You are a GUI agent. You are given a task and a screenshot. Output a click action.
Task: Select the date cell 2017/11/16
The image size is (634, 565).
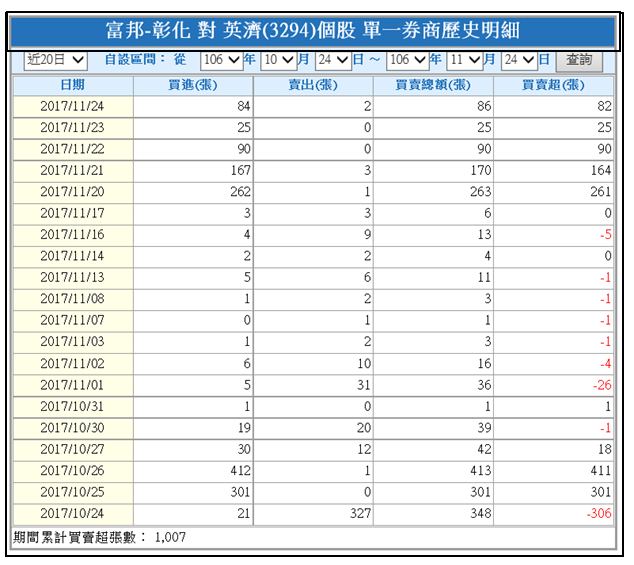click(73, 235)
